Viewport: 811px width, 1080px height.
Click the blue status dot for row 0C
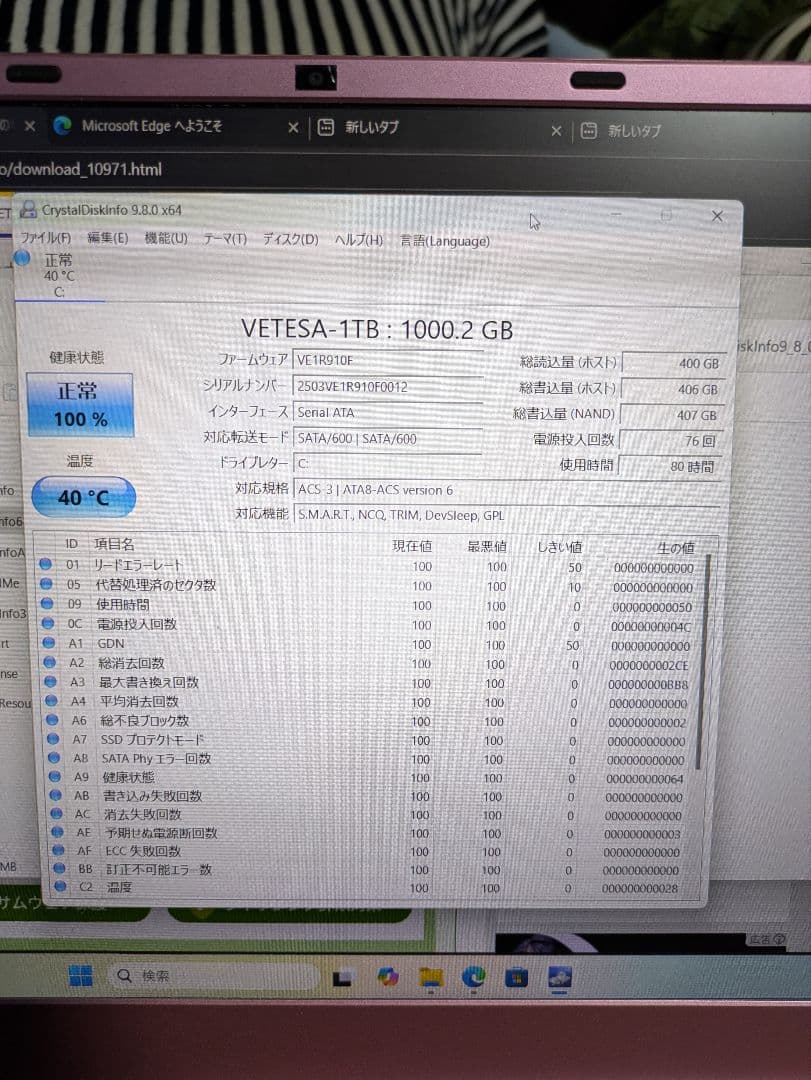point(48,623)
